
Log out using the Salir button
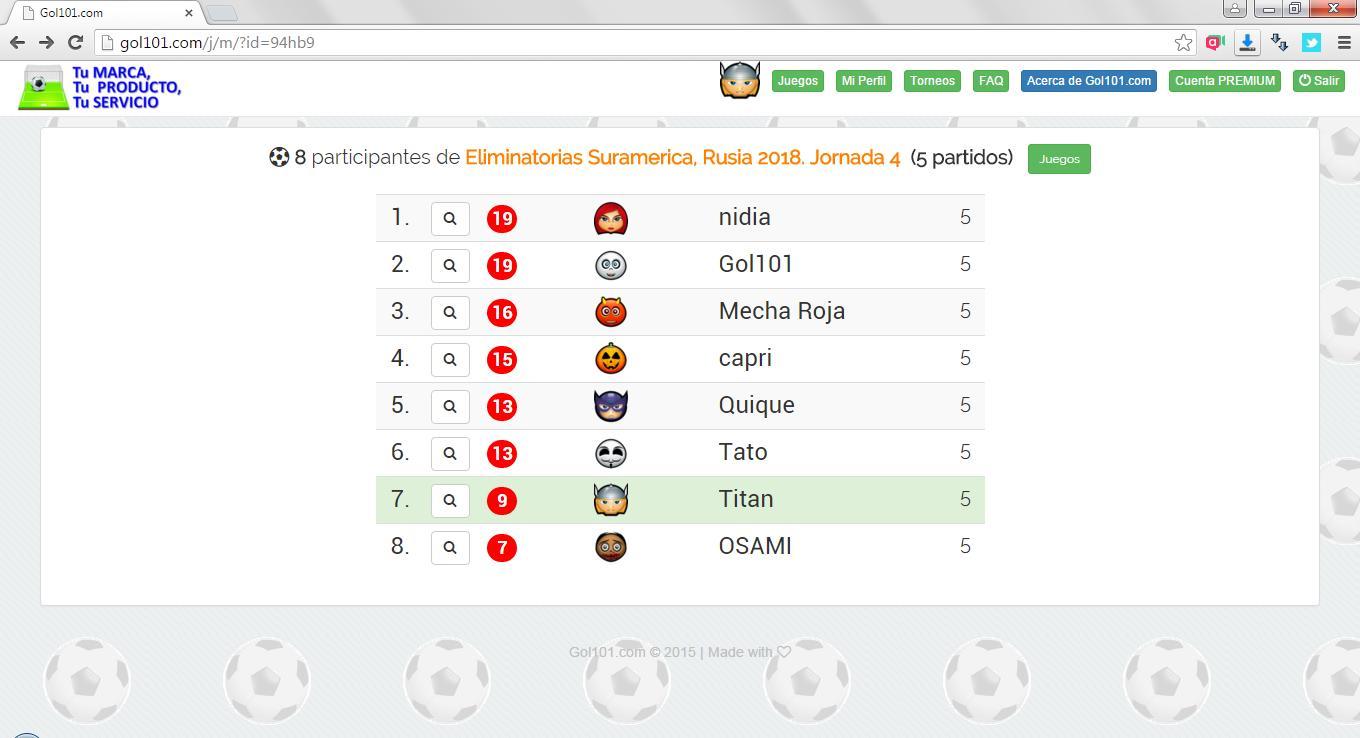tap(1318, 81)
